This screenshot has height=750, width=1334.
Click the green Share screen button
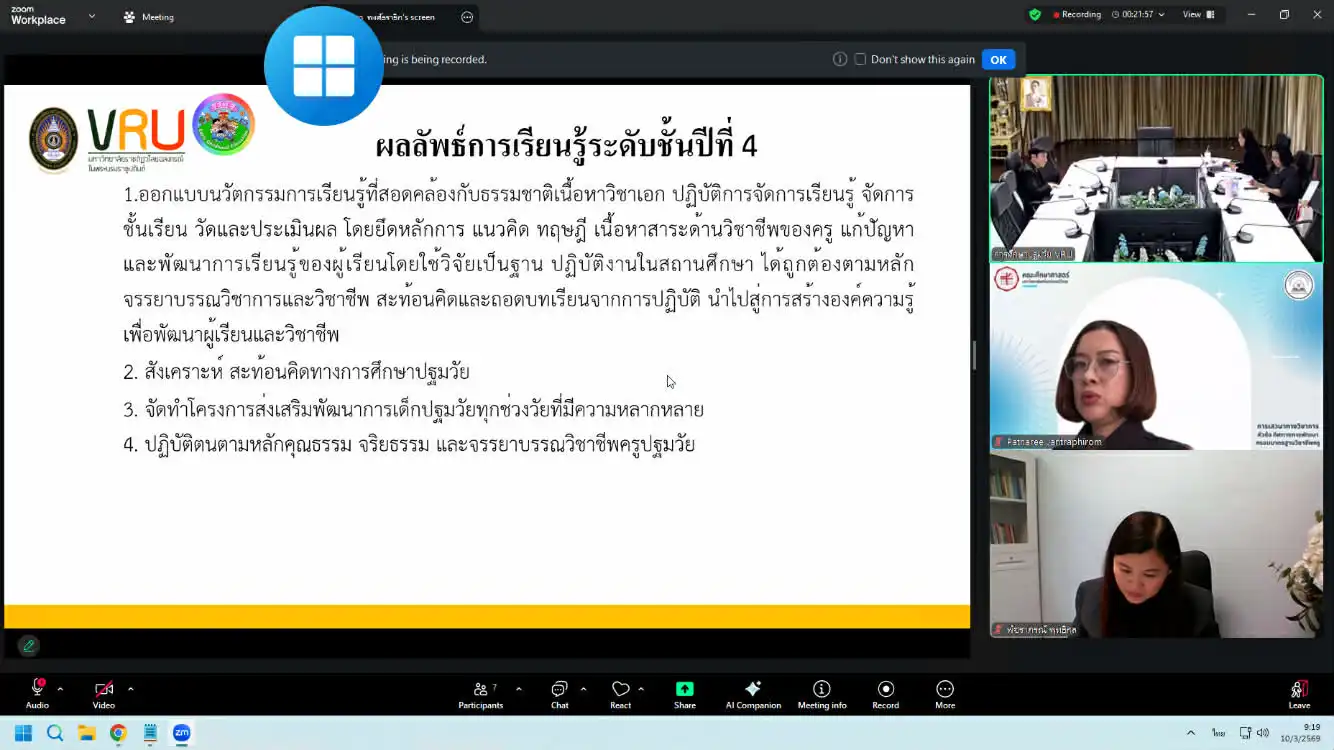pyautogui.click(x=684, y=690)
